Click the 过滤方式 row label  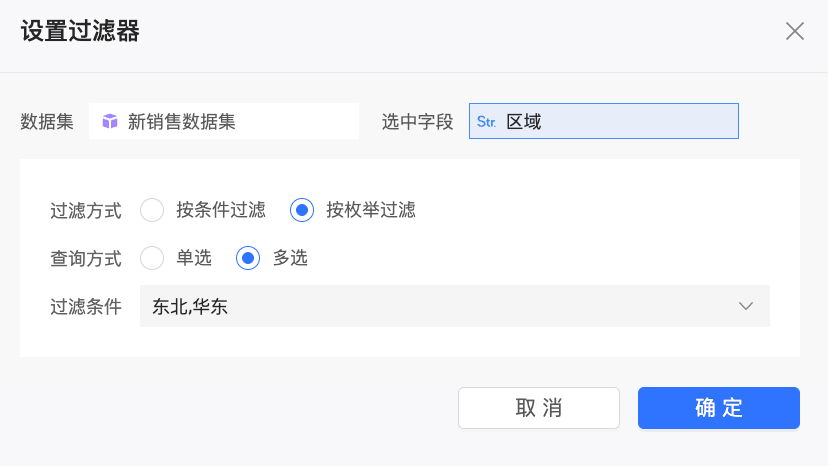click(x=86, y=211)
